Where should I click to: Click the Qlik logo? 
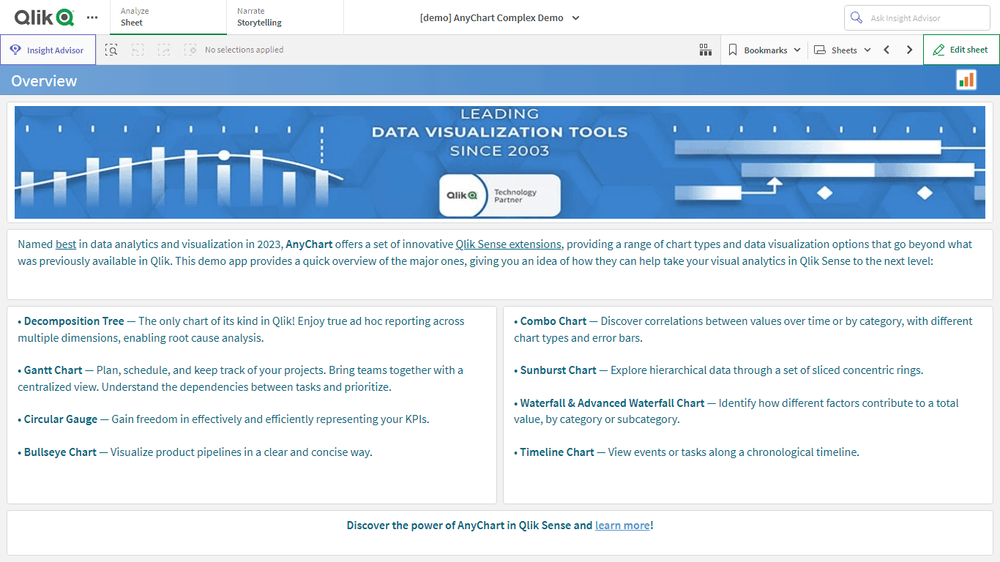click(43, 17)
